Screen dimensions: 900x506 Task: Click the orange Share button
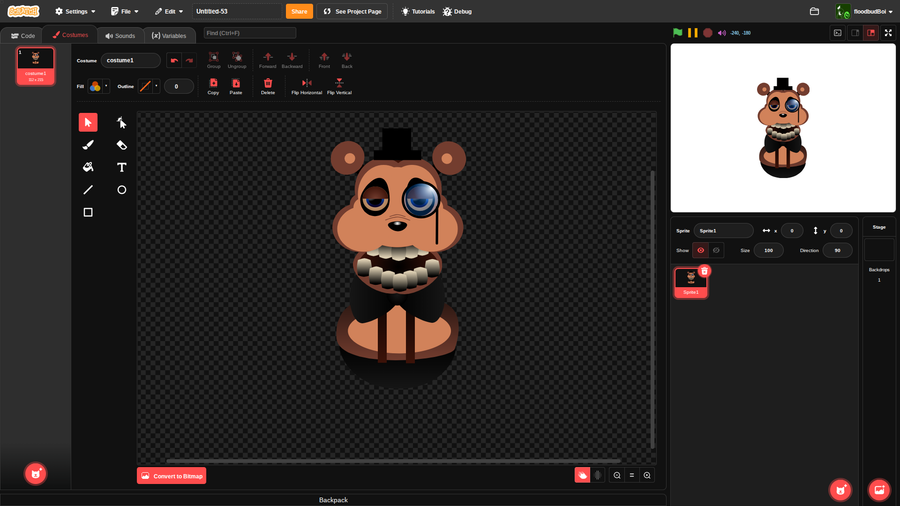click(x=299, y=11)
